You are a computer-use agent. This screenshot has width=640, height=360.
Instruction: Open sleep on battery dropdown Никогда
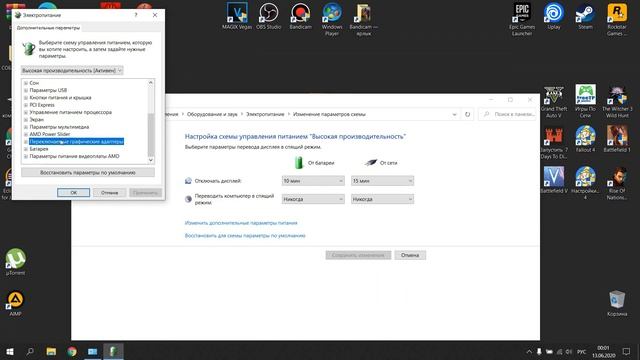click(313, 199)
